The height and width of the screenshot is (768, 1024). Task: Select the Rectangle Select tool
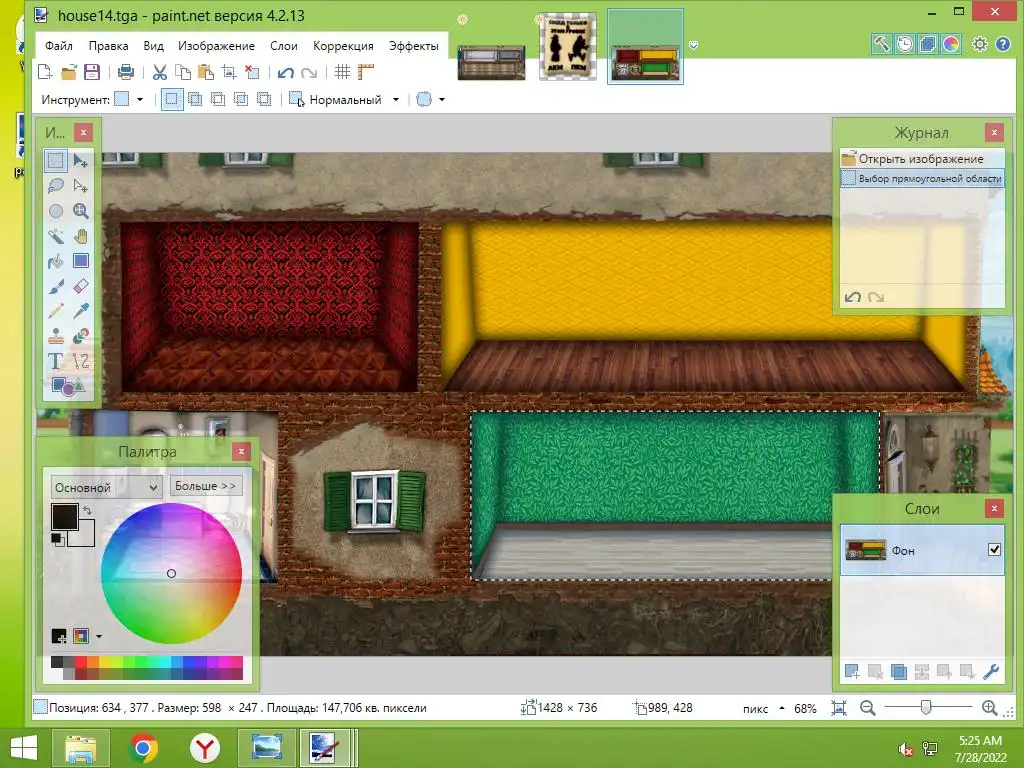pyautogui.click(x=56, y=160)
